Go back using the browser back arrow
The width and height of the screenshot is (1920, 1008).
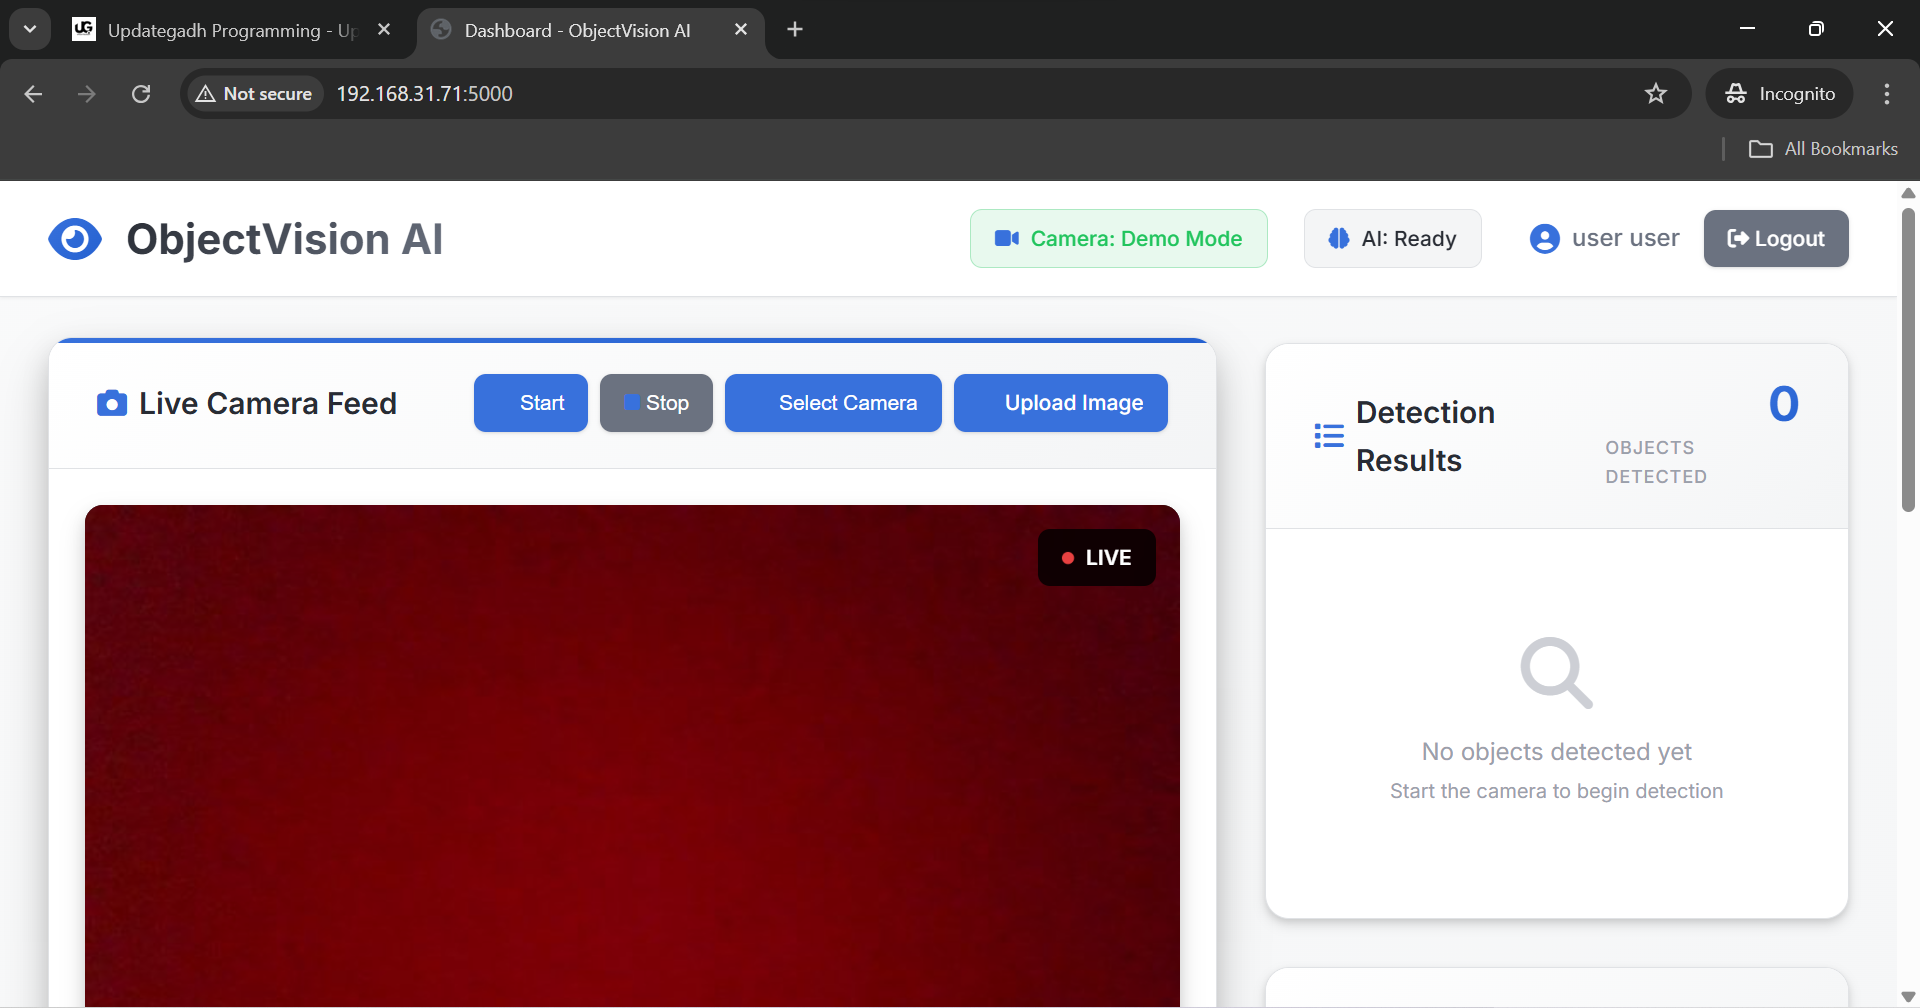(33, 93)
